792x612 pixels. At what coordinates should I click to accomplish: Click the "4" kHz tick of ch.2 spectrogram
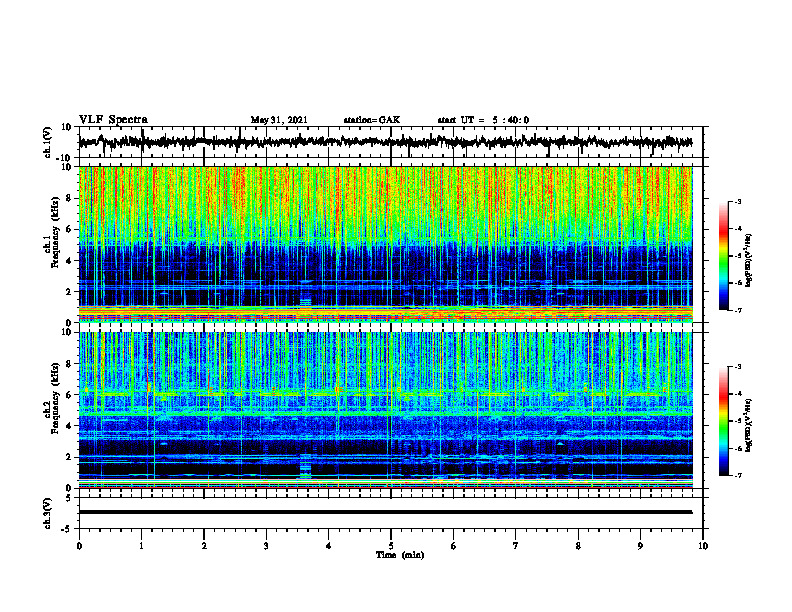[69, 426]
